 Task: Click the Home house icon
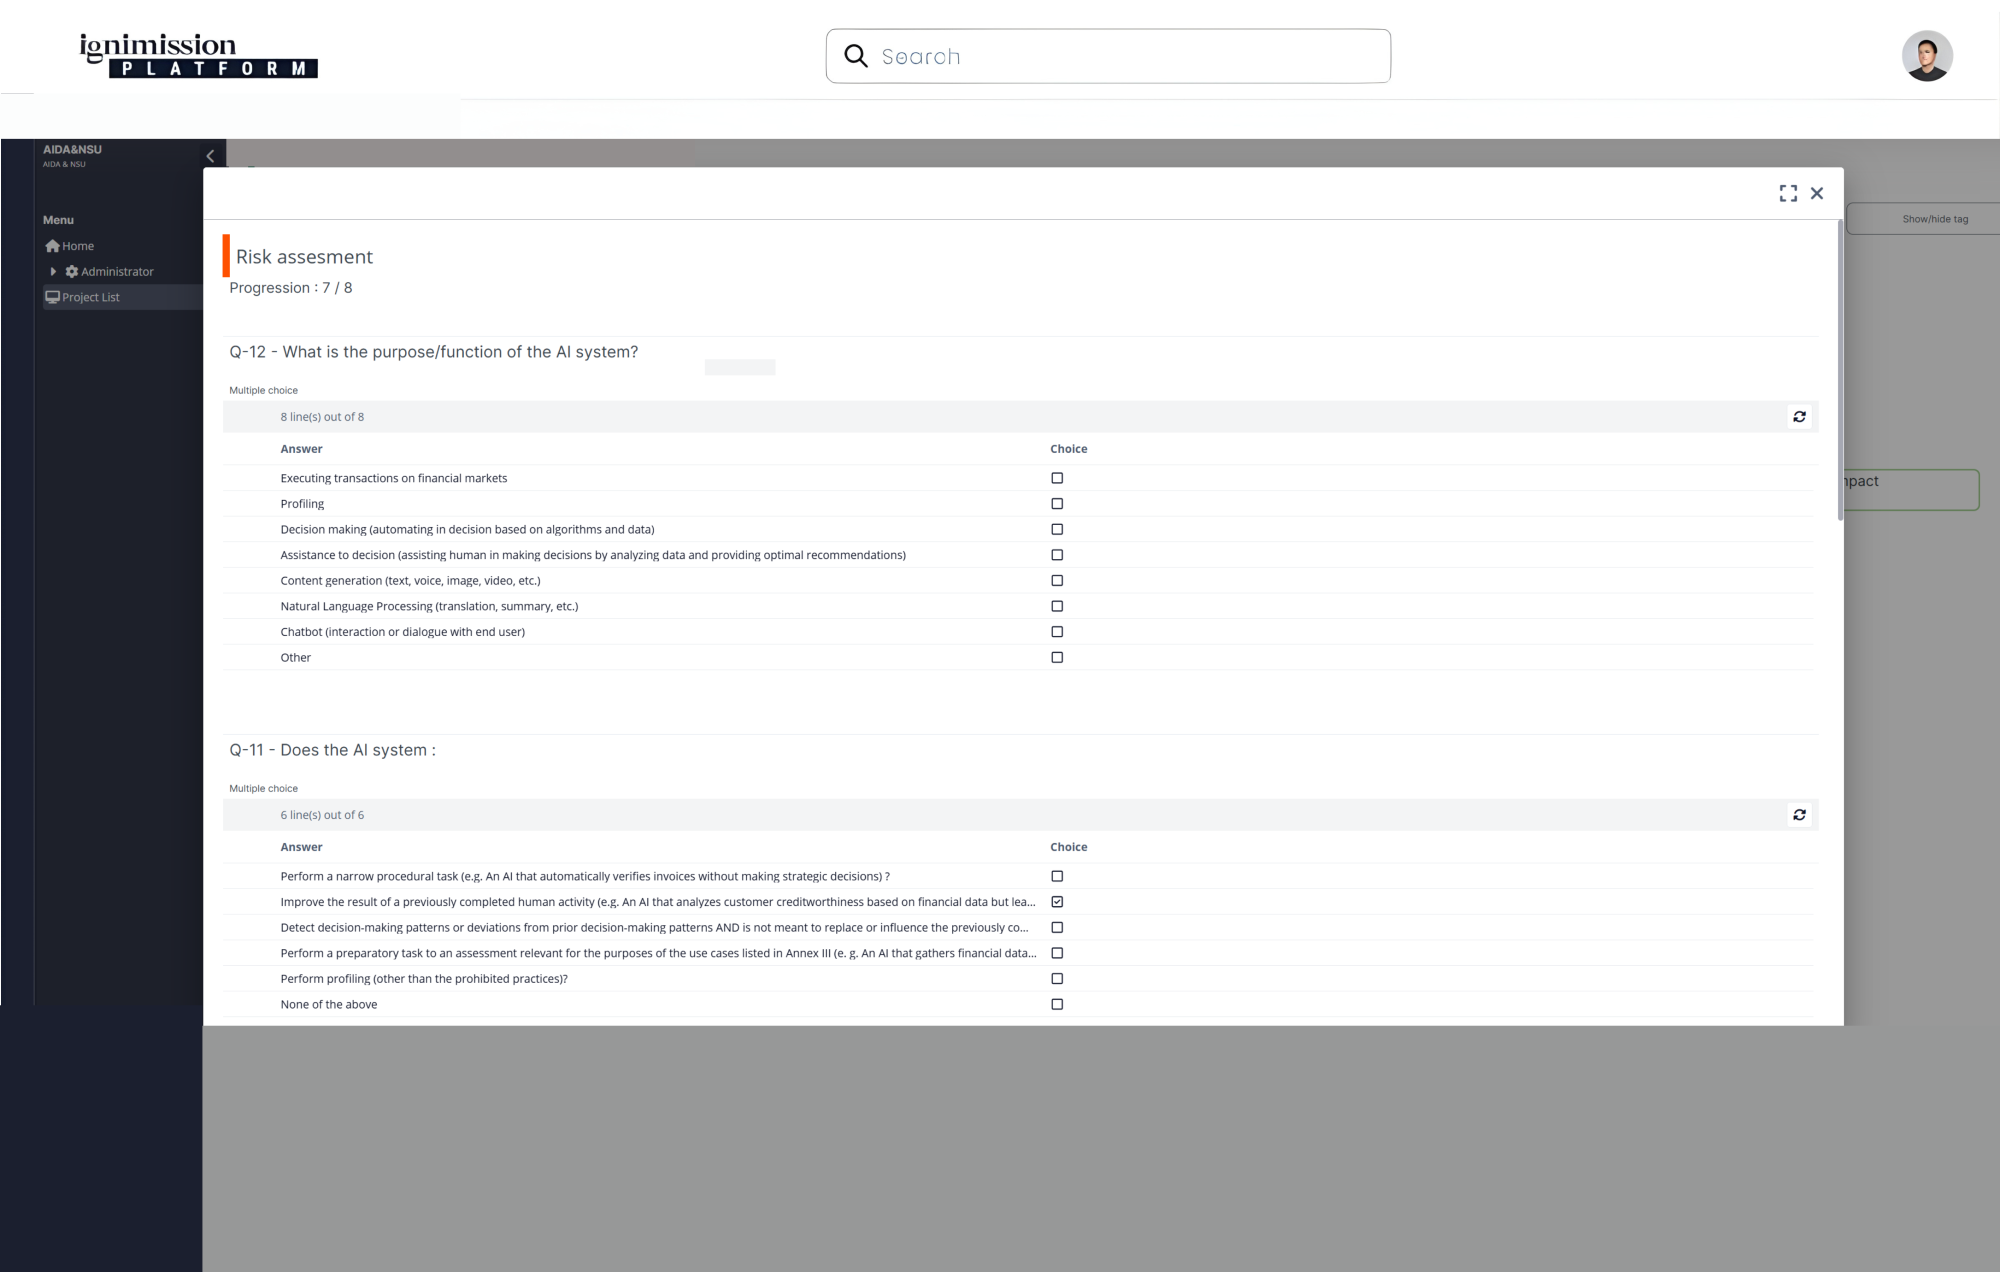click(52, 246)
